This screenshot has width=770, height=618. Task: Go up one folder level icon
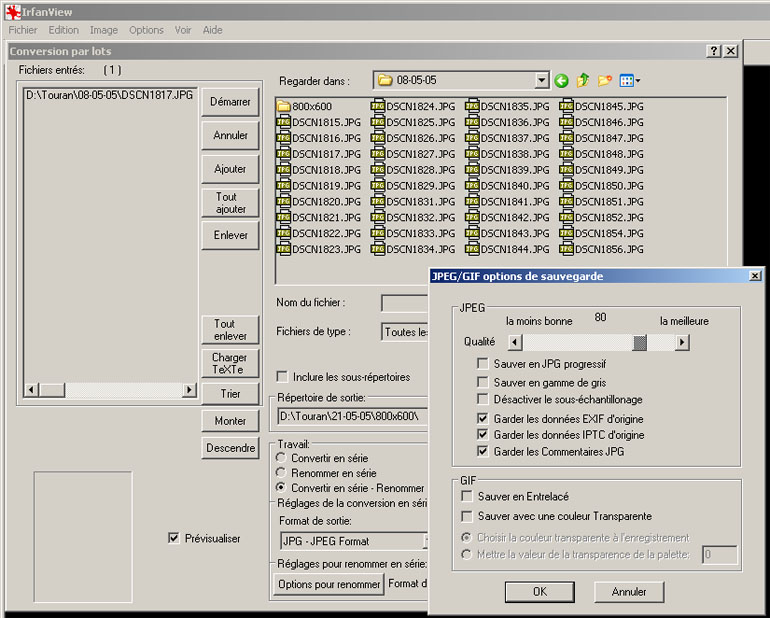point(583,80)
